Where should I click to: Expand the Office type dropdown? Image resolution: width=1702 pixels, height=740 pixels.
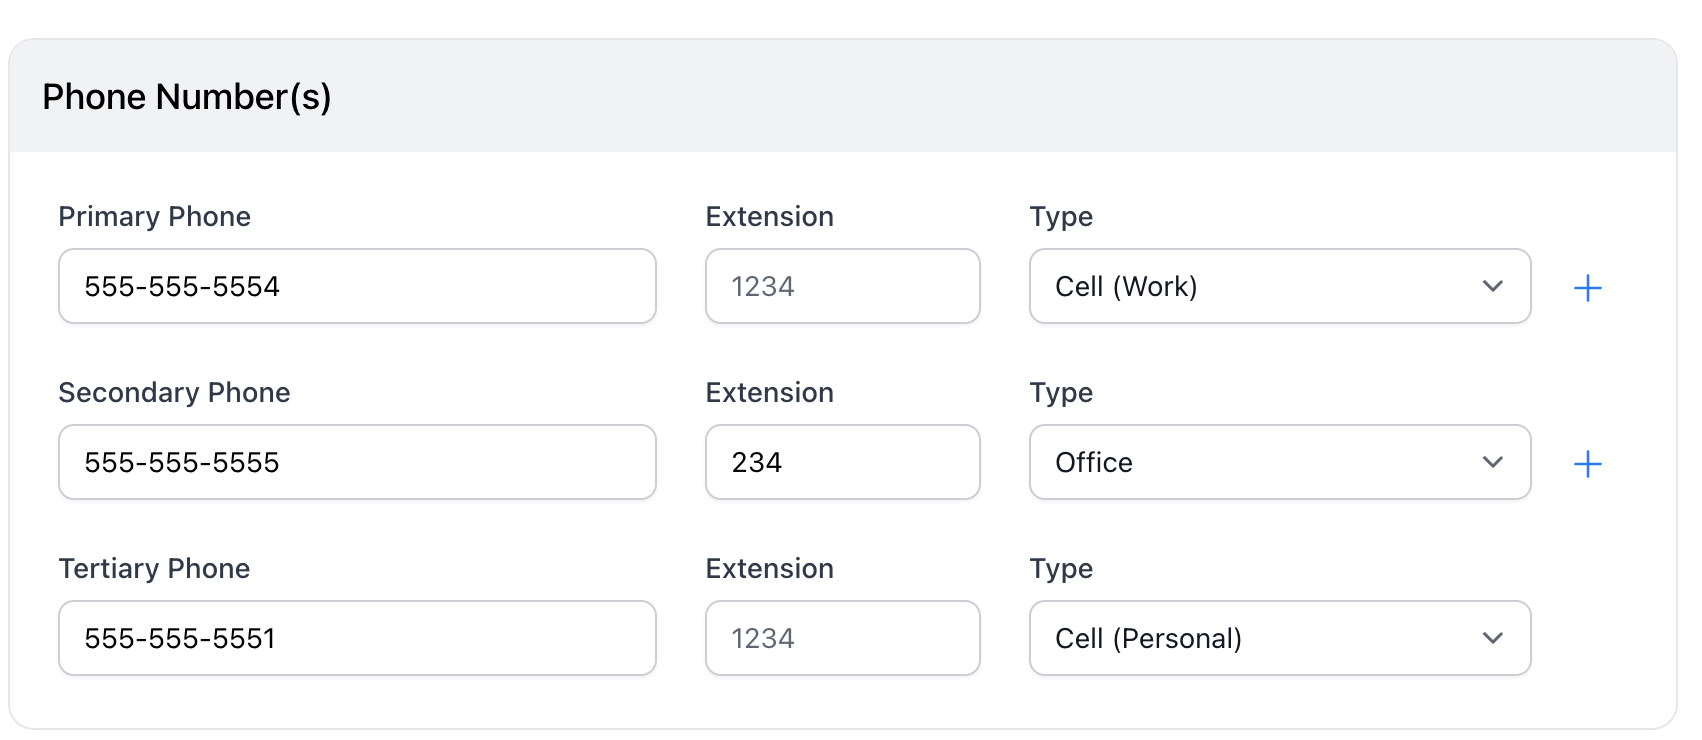pyautogui.click(x=1279, y=463)
